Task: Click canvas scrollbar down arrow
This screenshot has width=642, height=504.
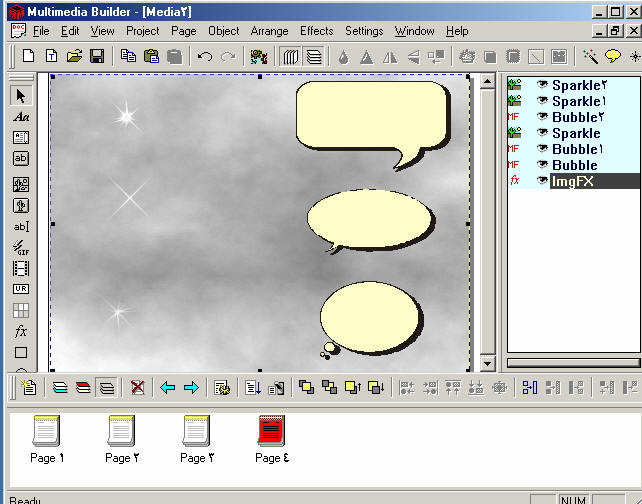Action: pyautogui.click(x=487, y=363)
